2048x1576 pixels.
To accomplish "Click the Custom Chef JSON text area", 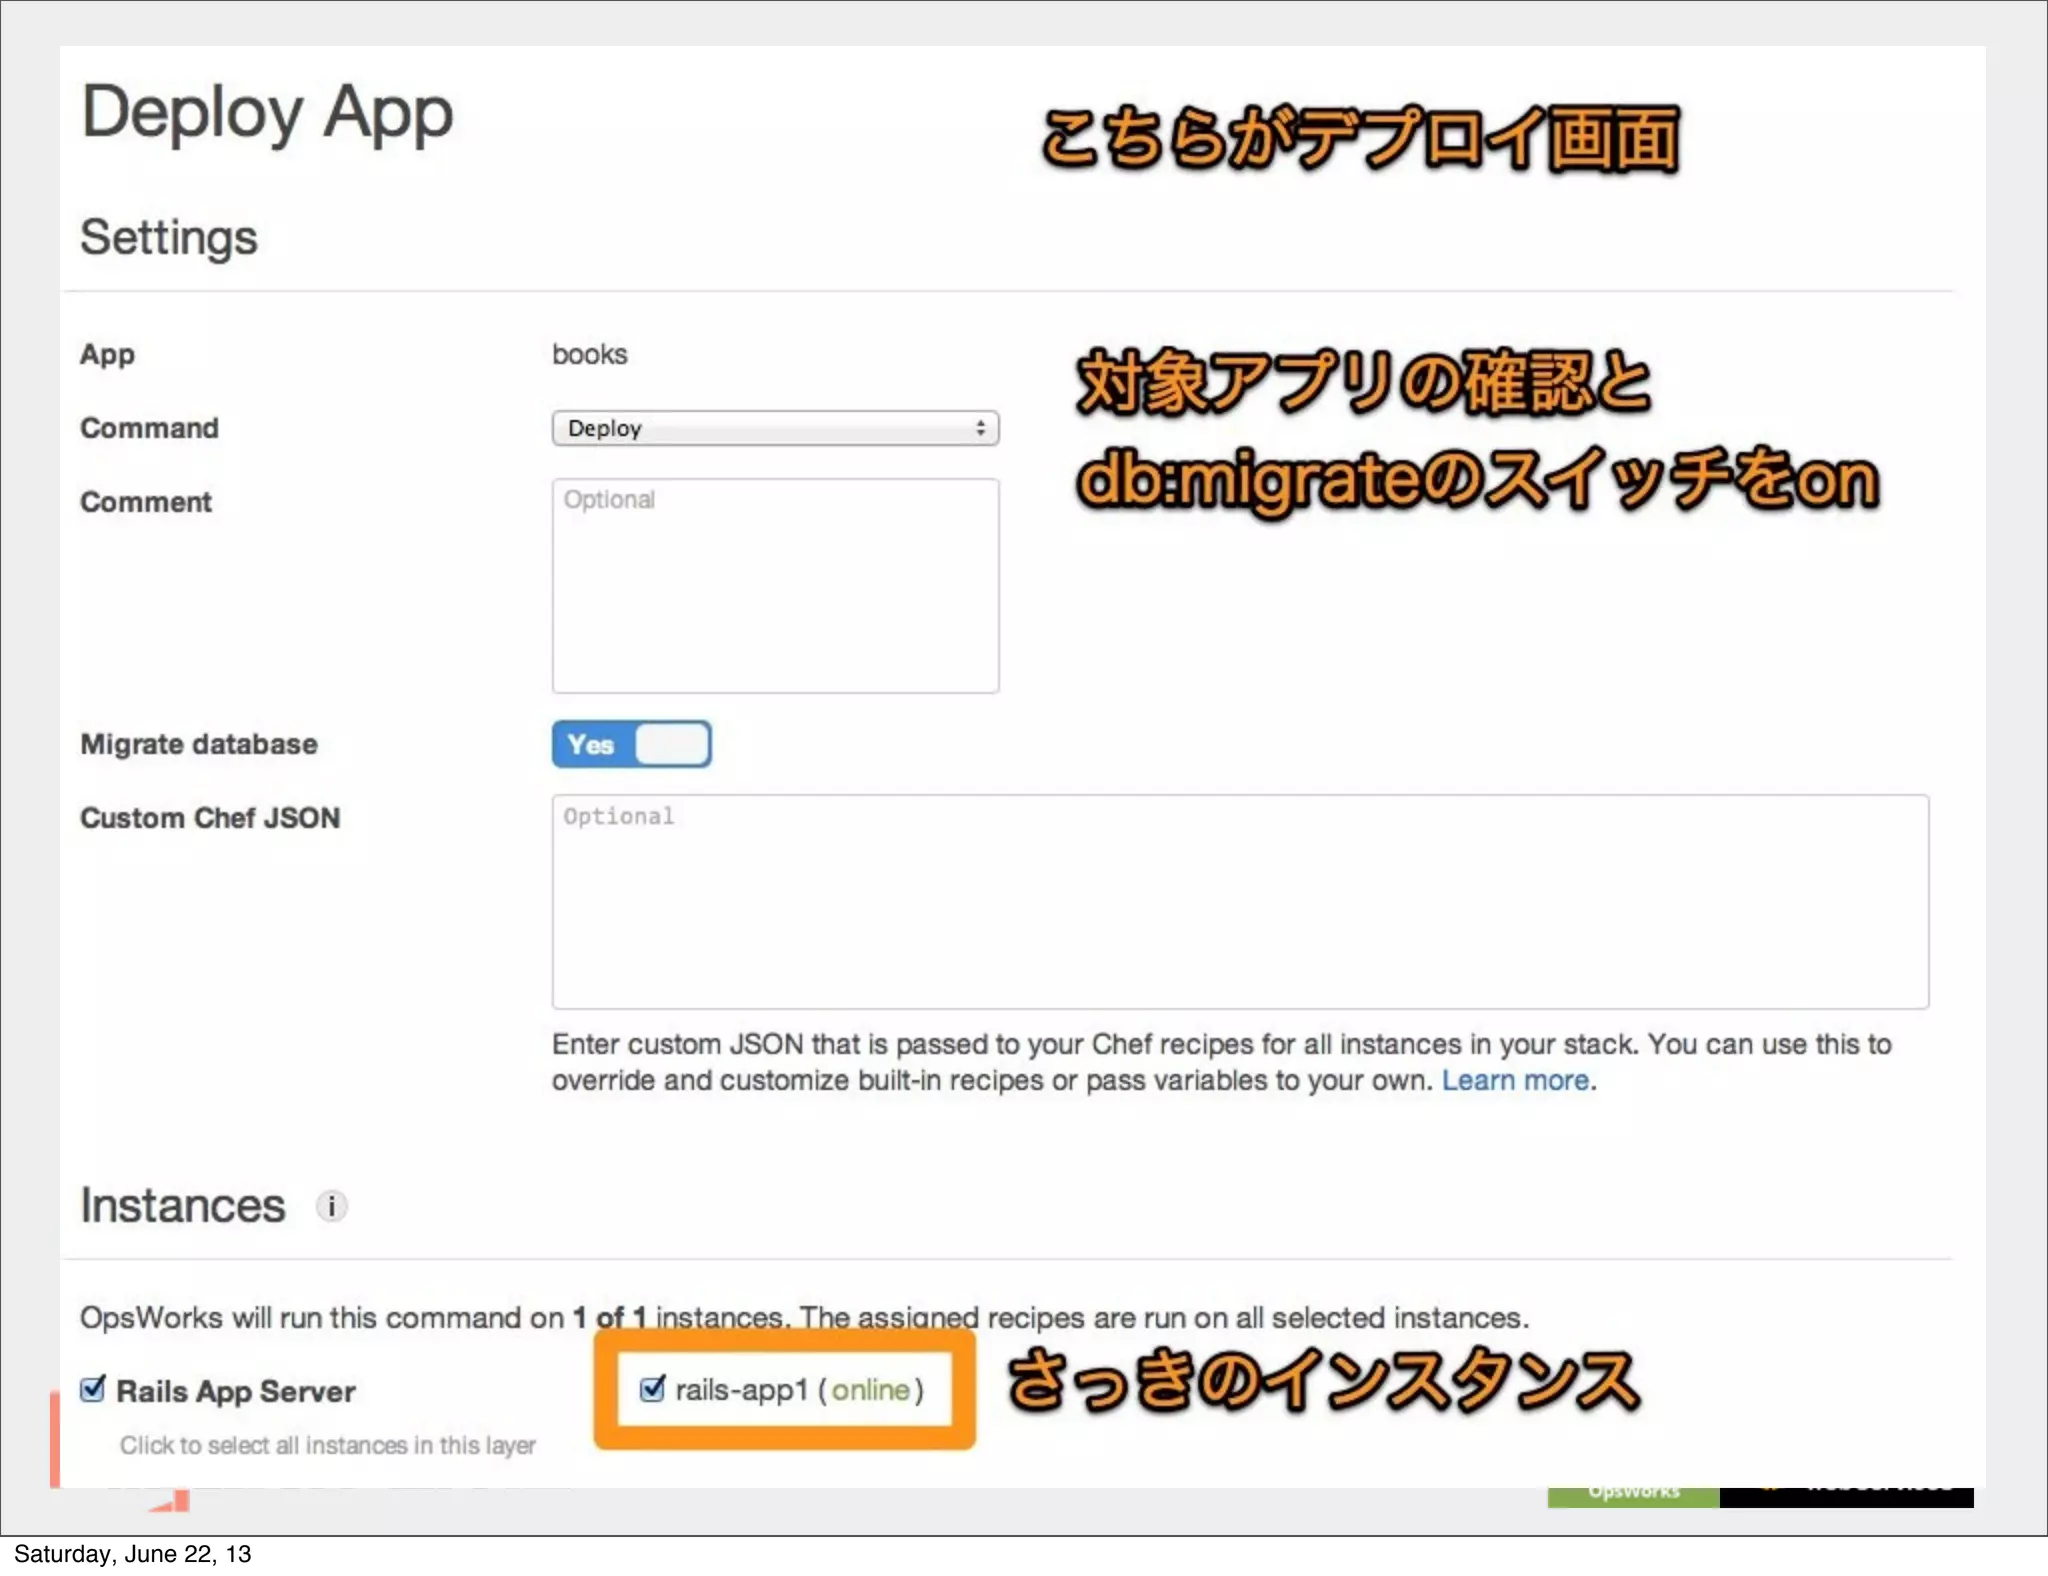I will pyautogui.click(x=1239, y=901).
